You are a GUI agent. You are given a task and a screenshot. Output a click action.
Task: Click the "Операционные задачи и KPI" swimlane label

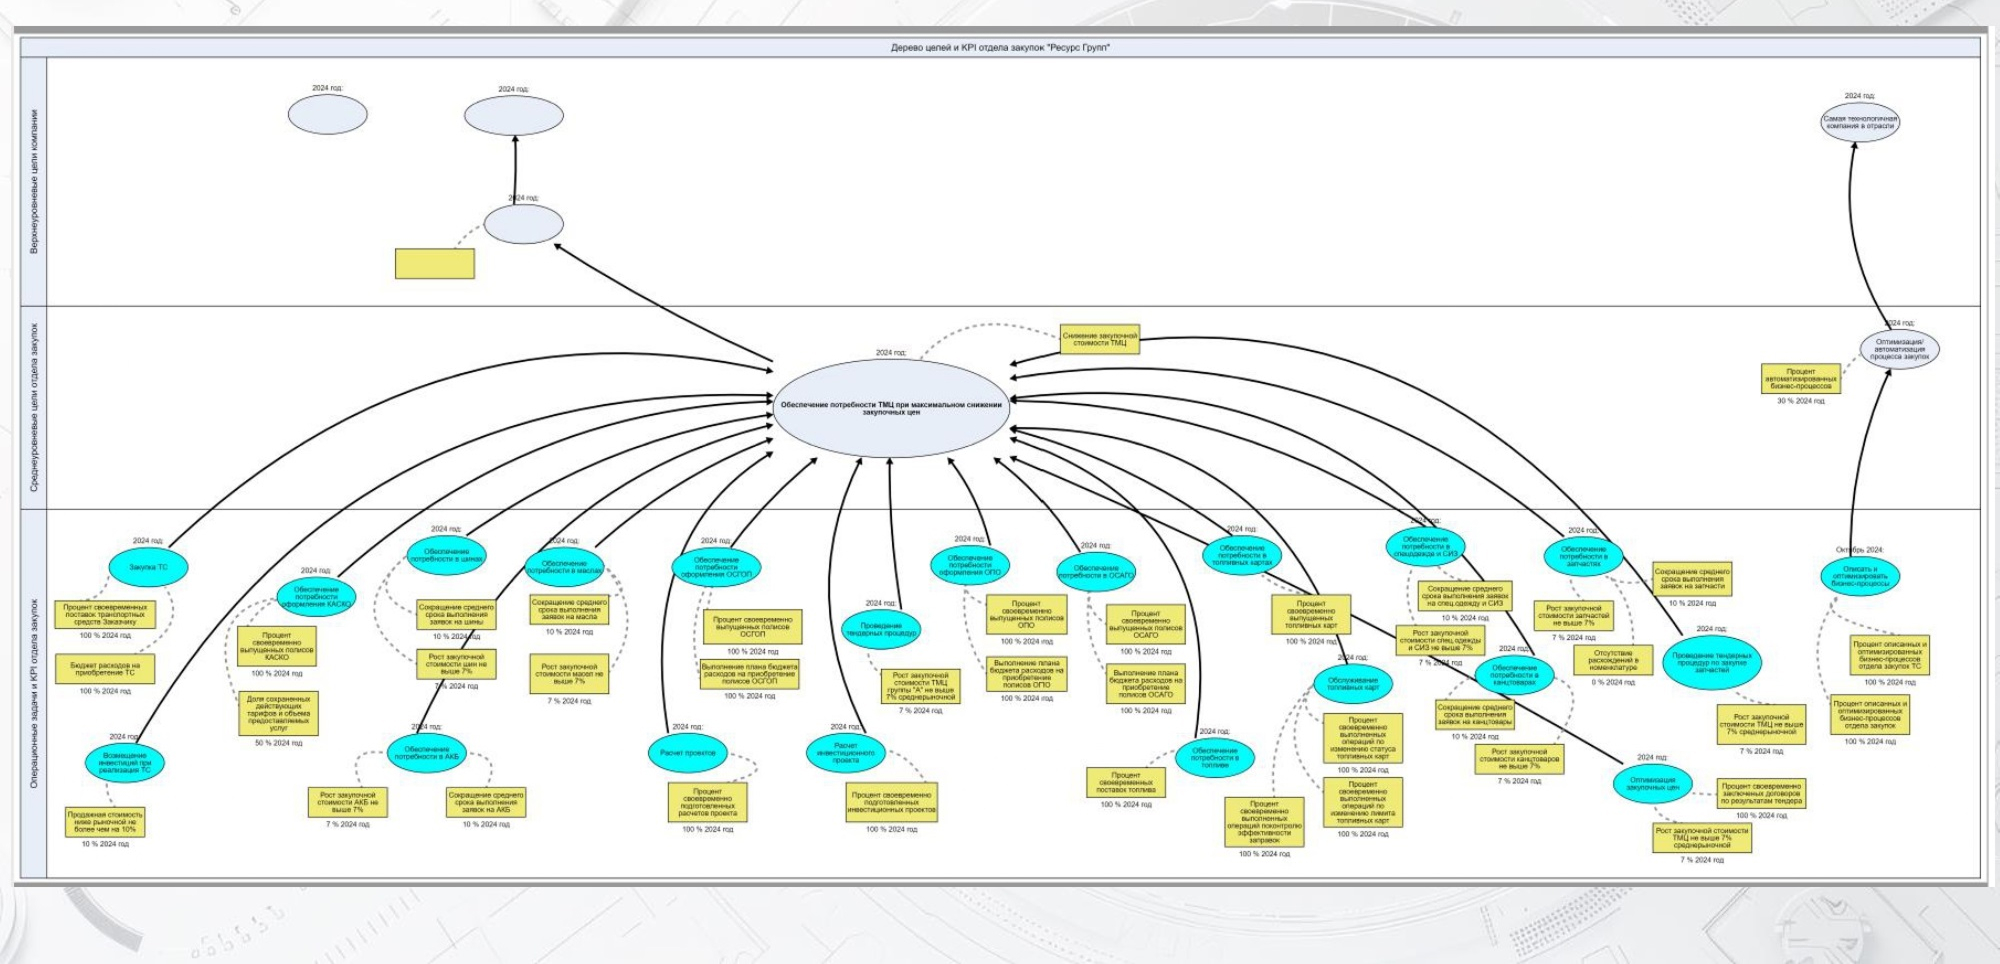(34, 694)
